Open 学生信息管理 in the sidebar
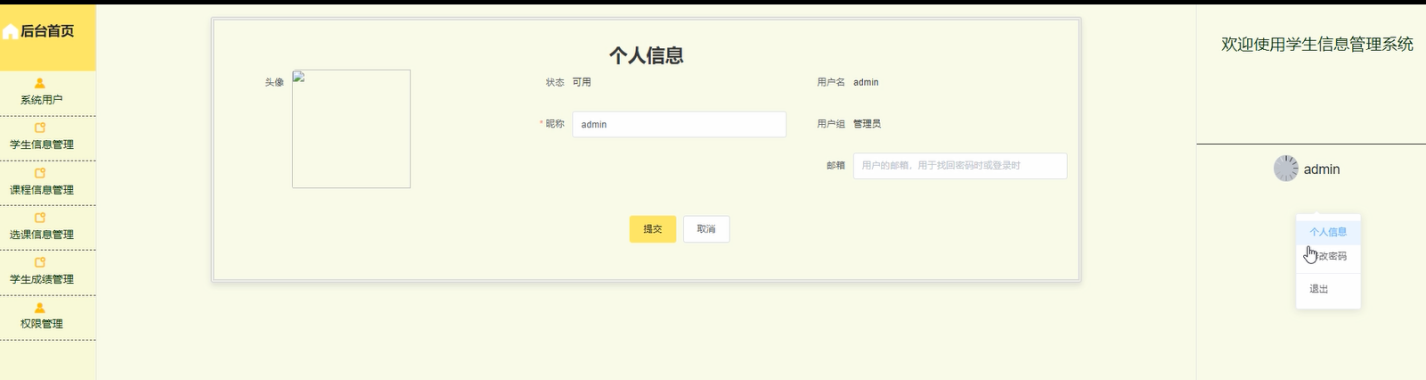The height and width of the screenshot is (380, 1426). [42, 145]
